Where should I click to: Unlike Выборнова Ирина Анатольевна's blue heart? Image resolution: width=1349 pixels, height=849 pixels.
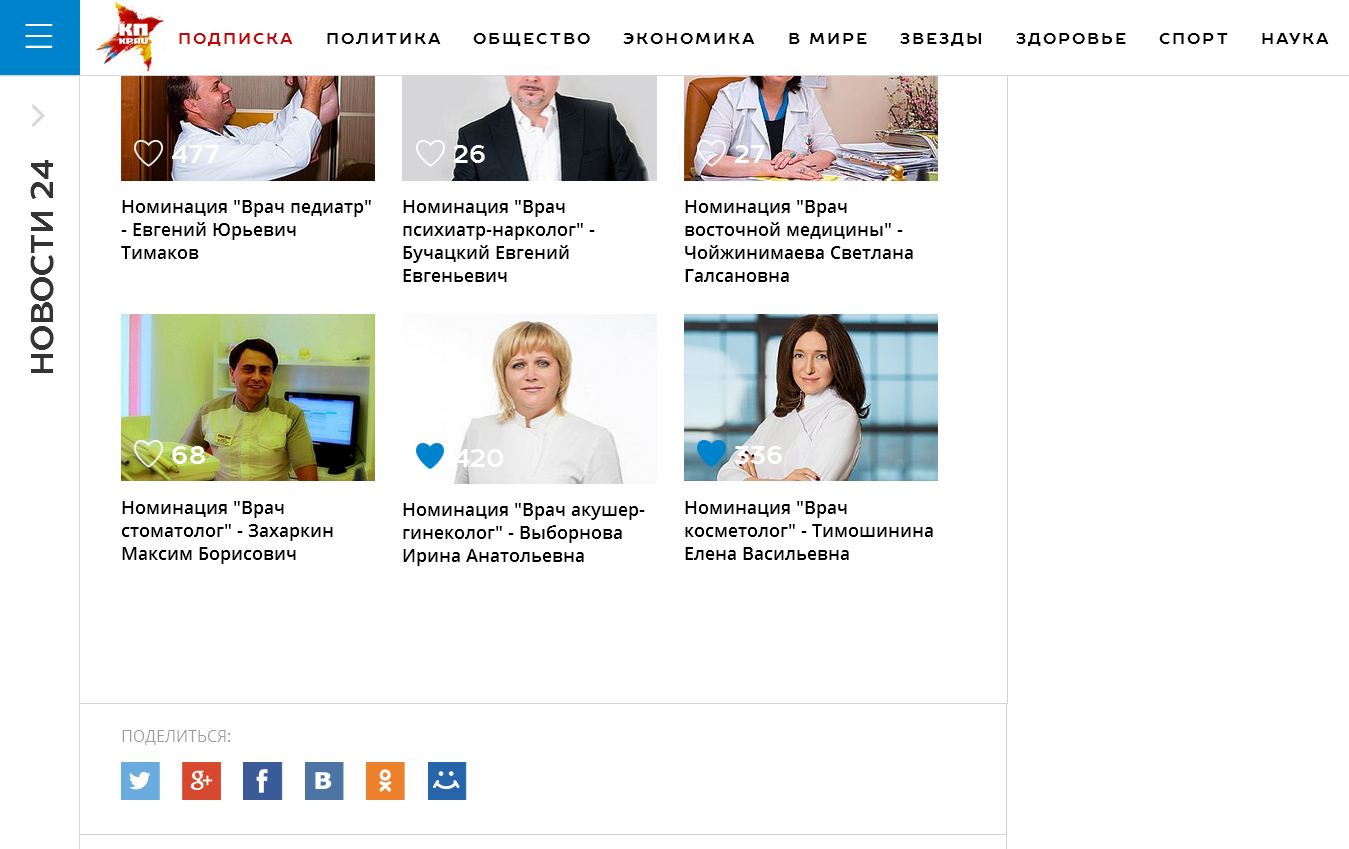(430, 456)
